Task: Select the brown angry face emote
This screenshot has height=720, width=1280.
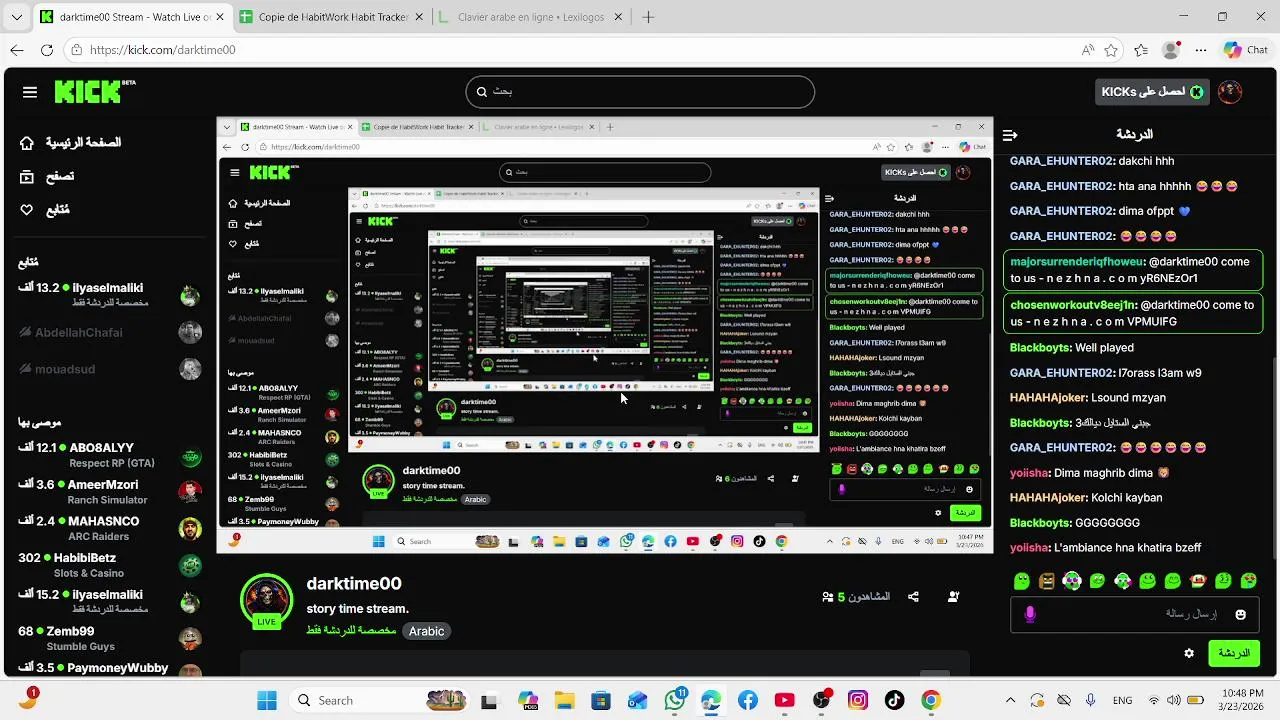Action: (x=1047, y=581)
